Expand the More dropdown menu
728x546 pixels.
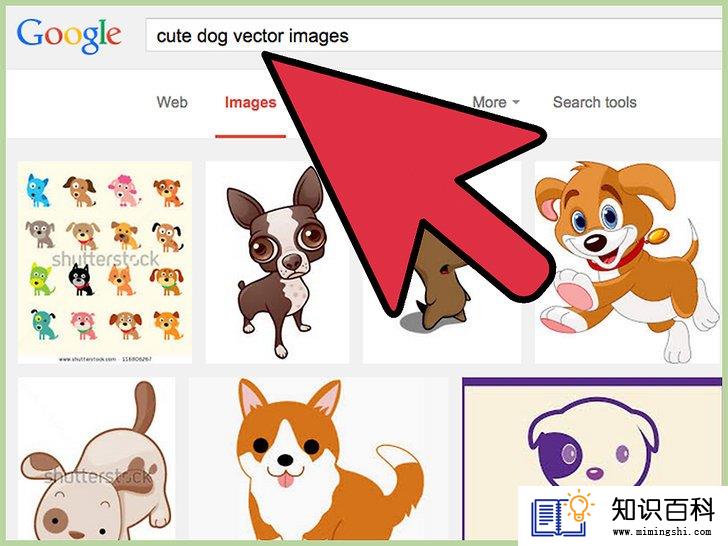(x=495, y=102)
